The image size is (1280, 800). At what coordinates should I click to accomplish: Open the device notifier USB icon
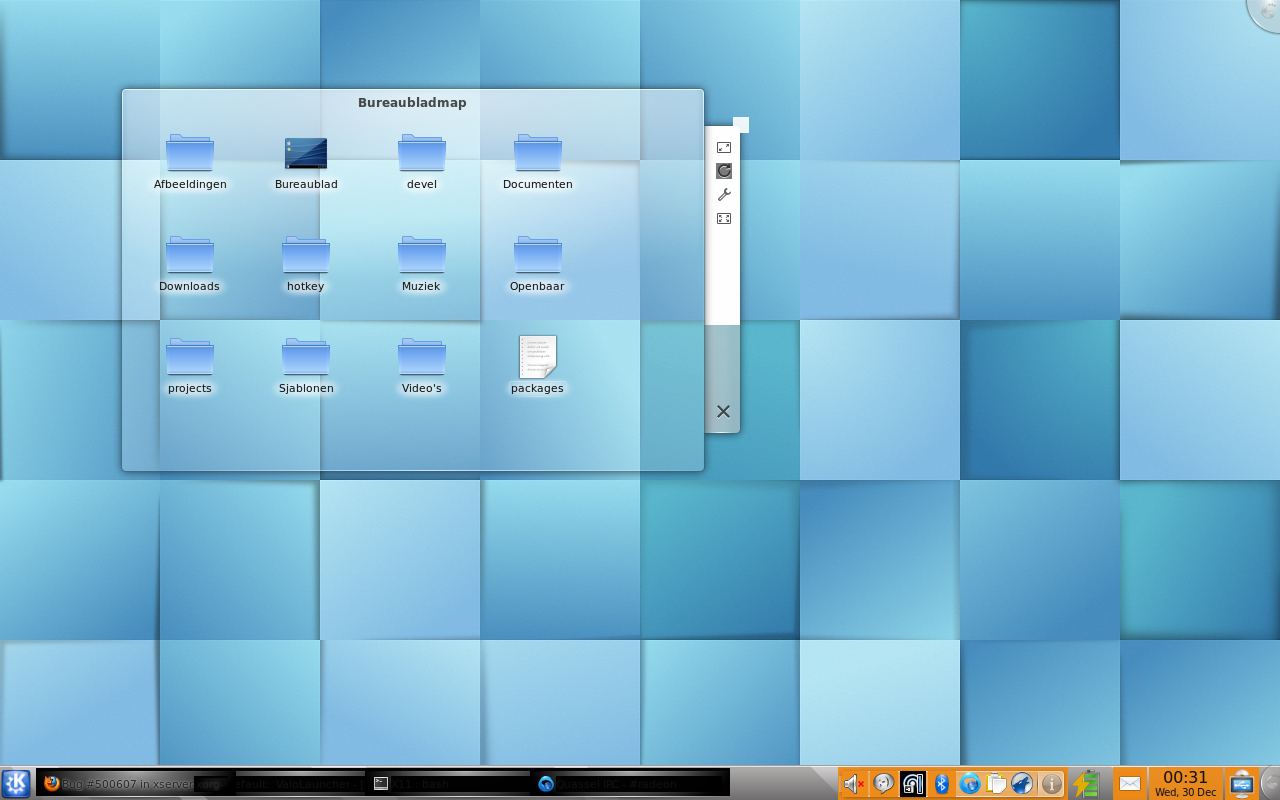click(1241, 784)
